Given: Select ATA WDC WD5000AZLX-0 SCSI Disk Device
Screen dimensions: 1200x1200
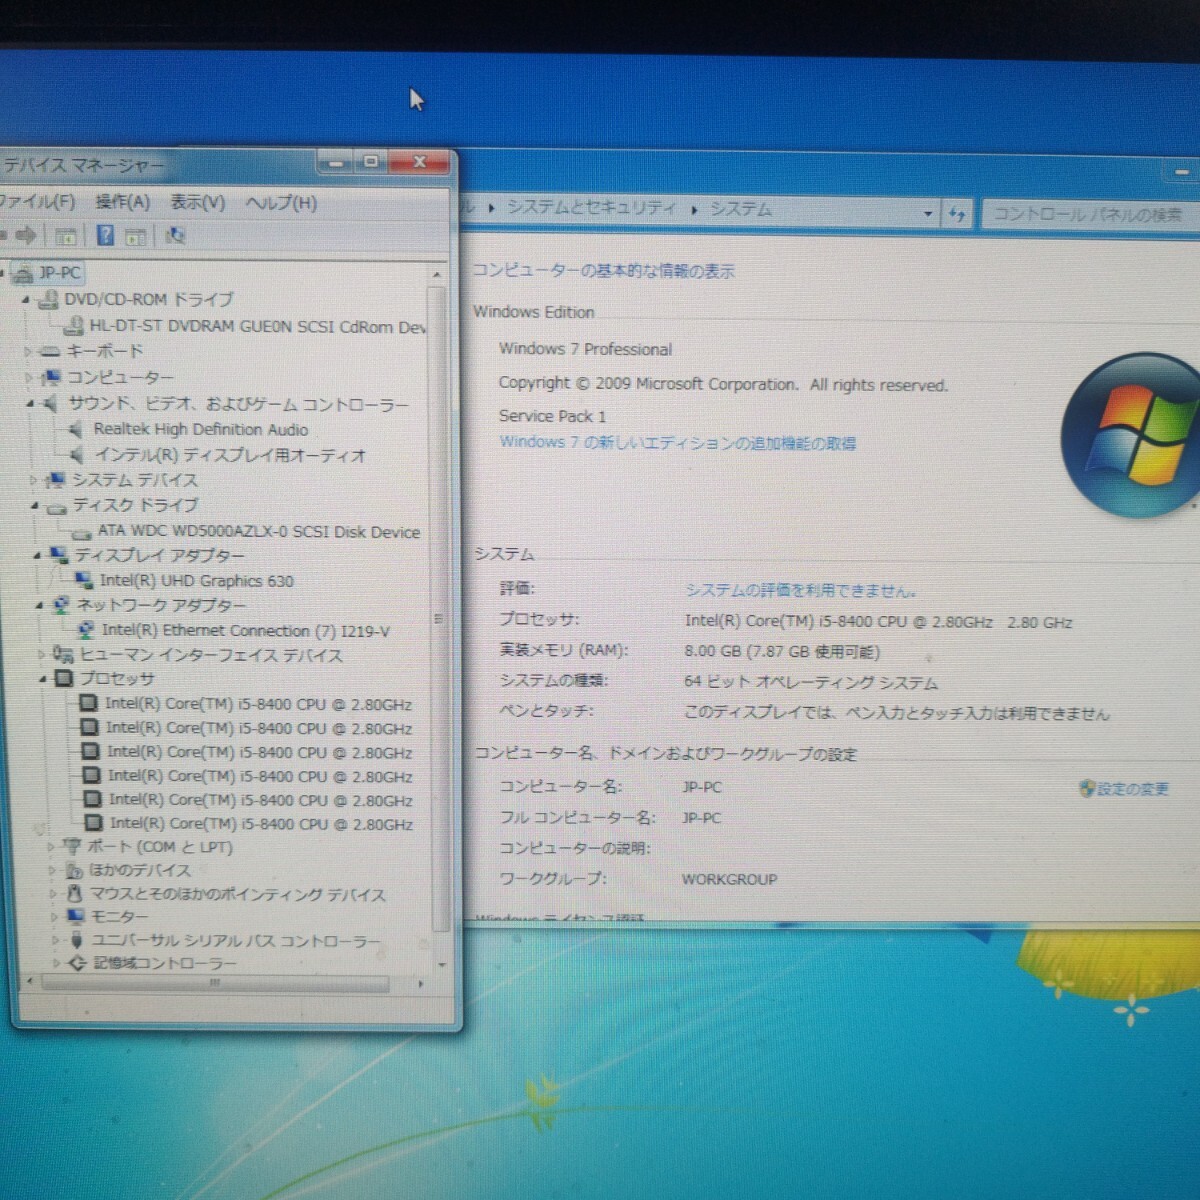Looking at the screenshot, I should click(x=259, y=532).
